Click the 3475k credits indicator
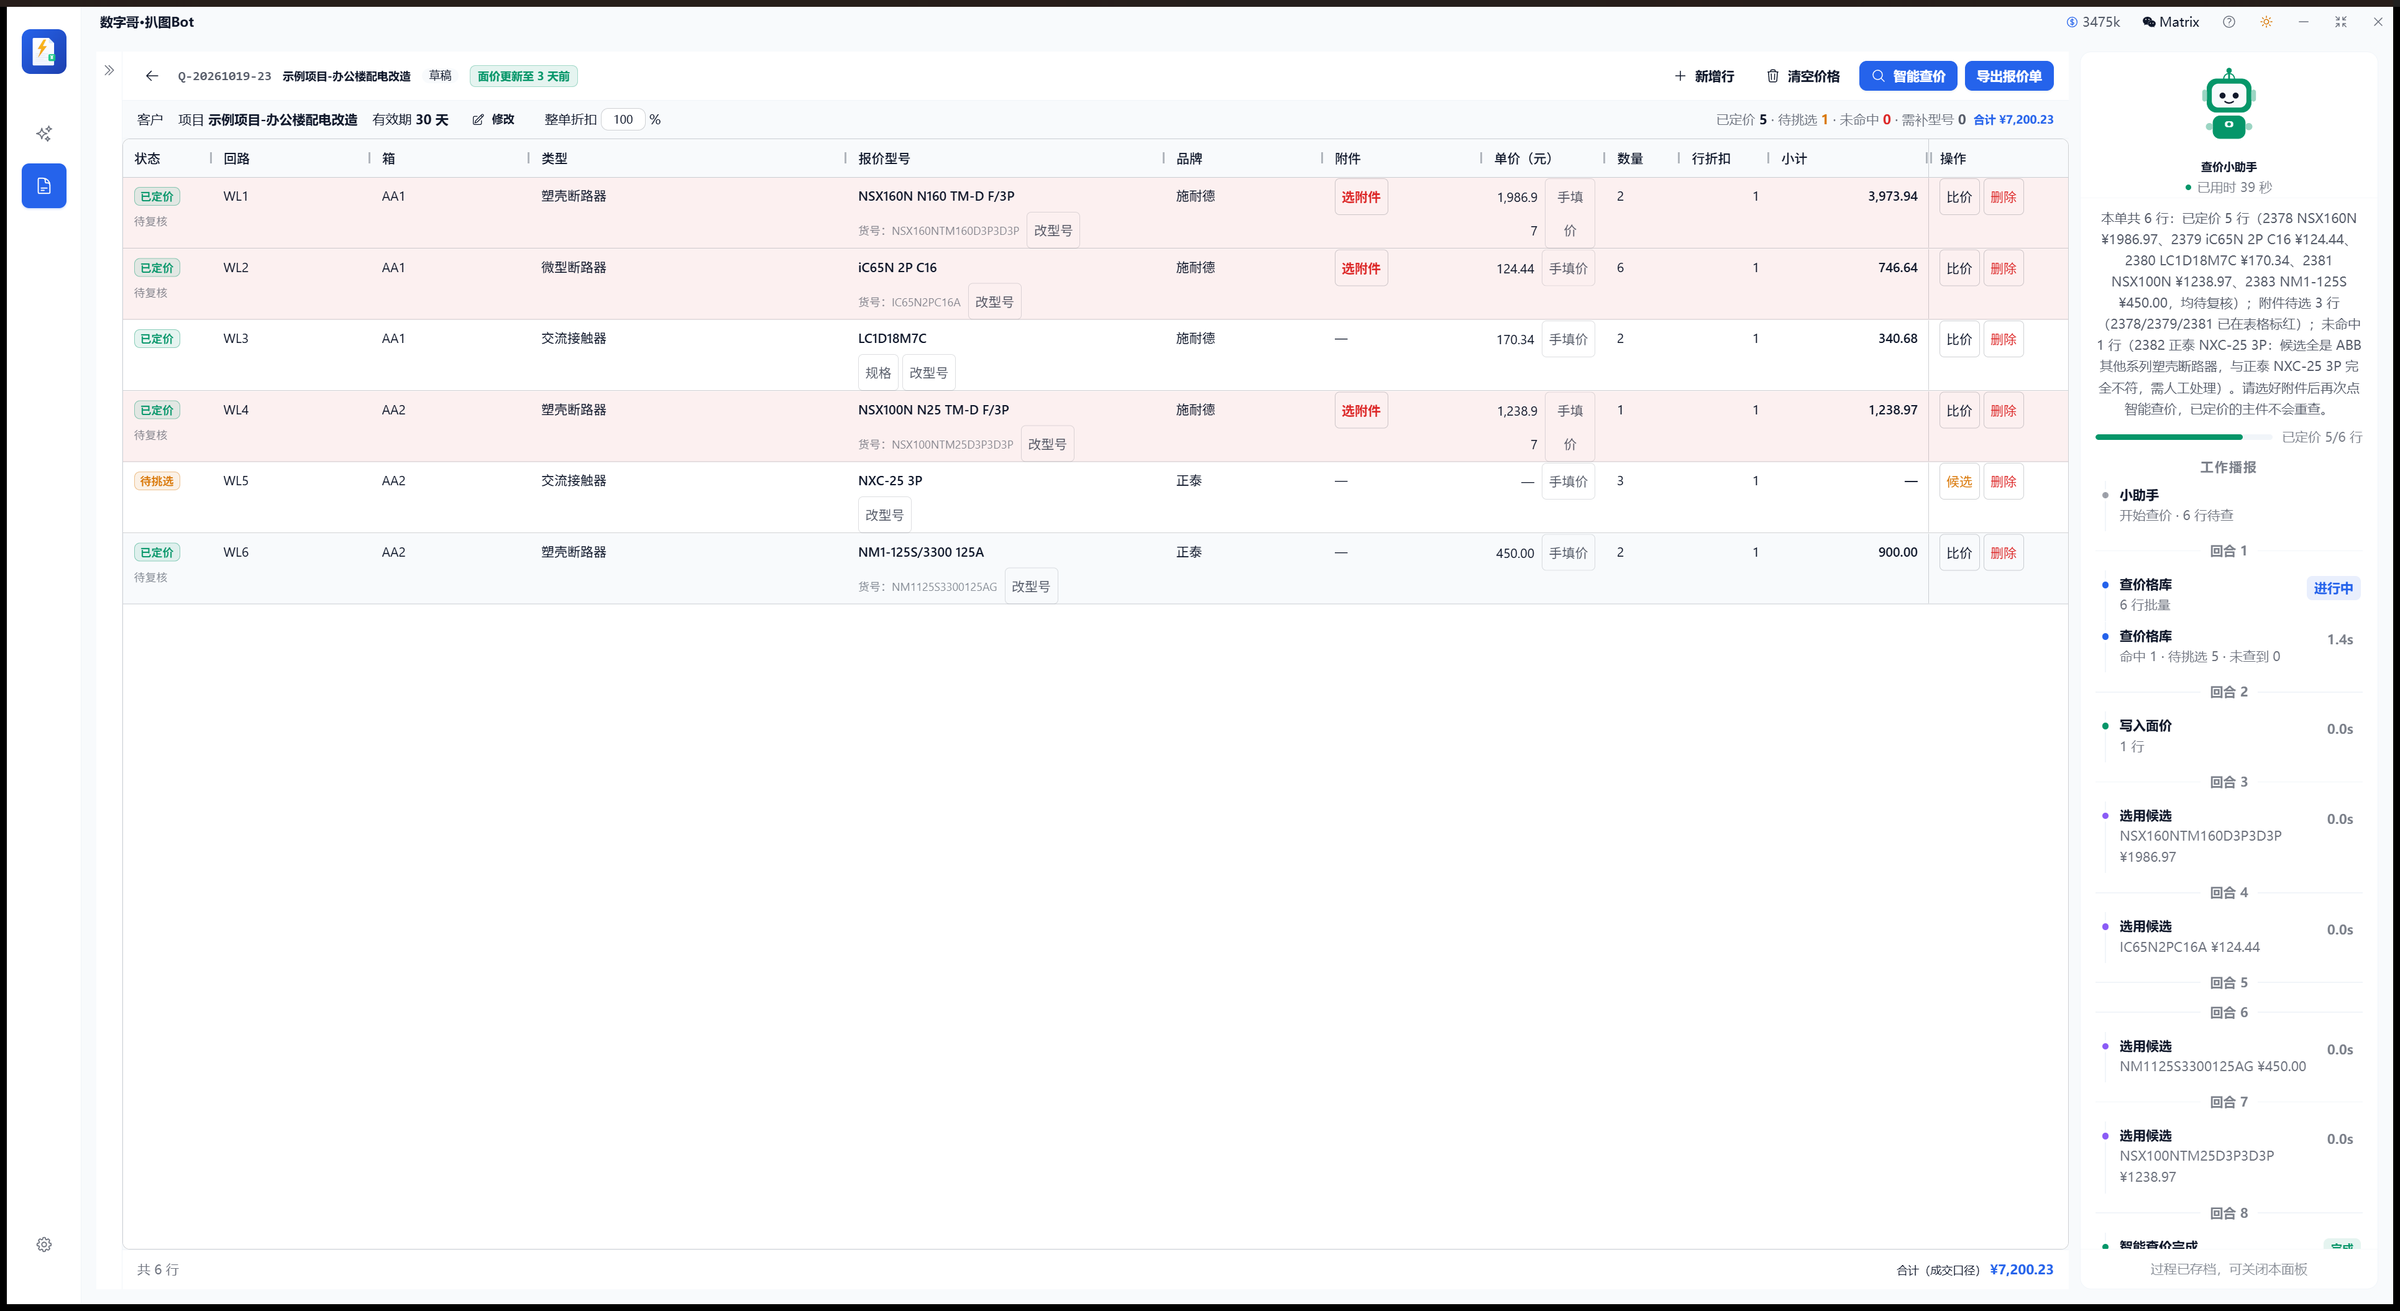2400x1311 pixels. tap(2093, 22)
